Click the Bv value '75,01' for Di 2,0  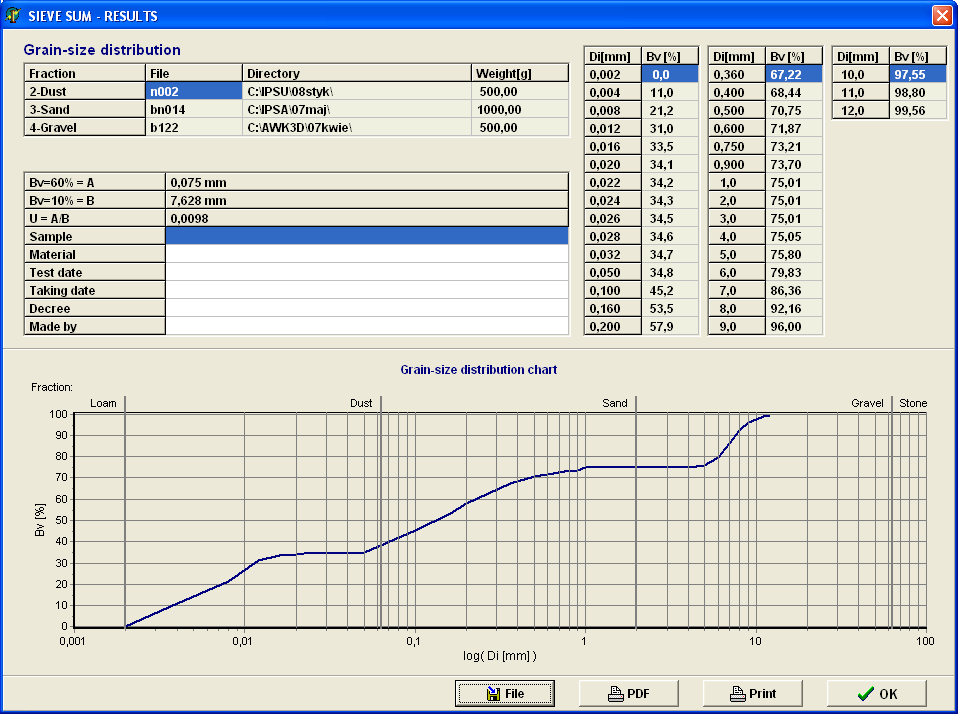794,200
